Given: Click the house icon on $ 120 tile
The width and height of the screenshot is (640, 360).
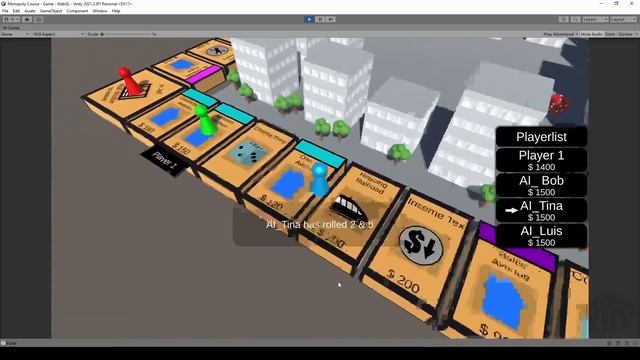Looking at the screenshot, I should tap(289, 184).
